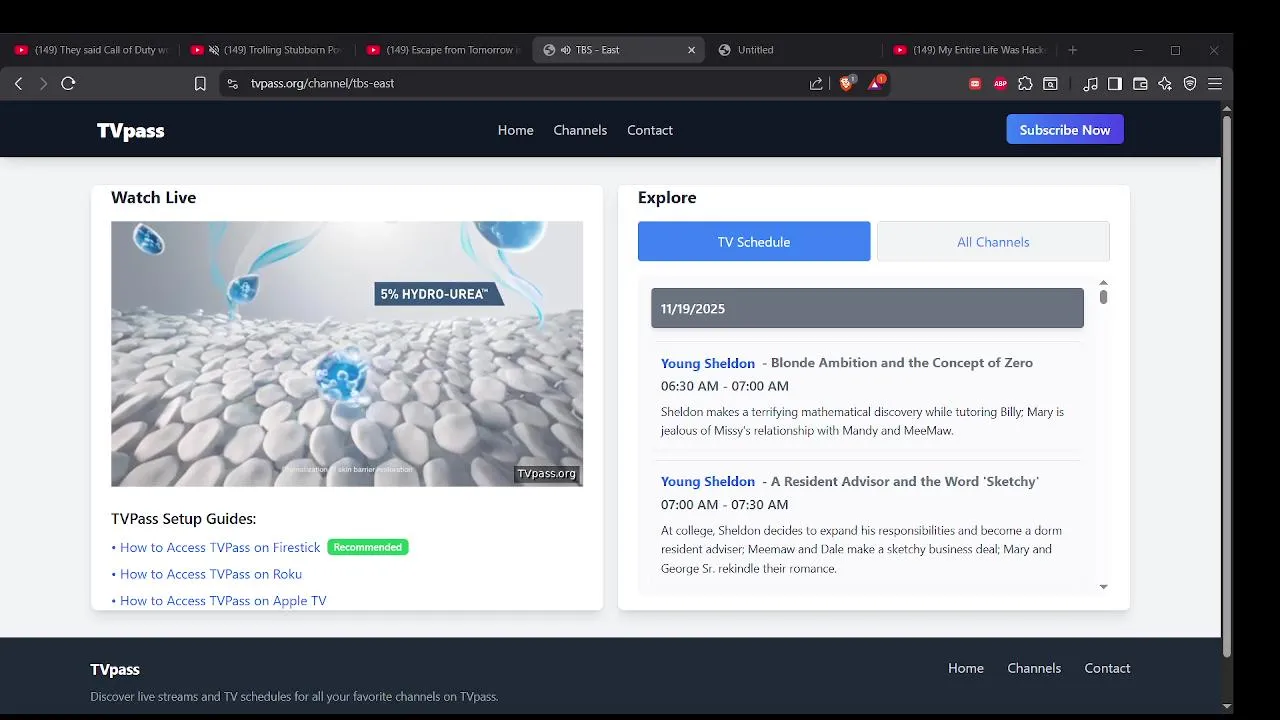The image size is (1280, 720).
Task: Click 'A Resident Advisor and the Word Sketchy' title
Action: [905, 482]
